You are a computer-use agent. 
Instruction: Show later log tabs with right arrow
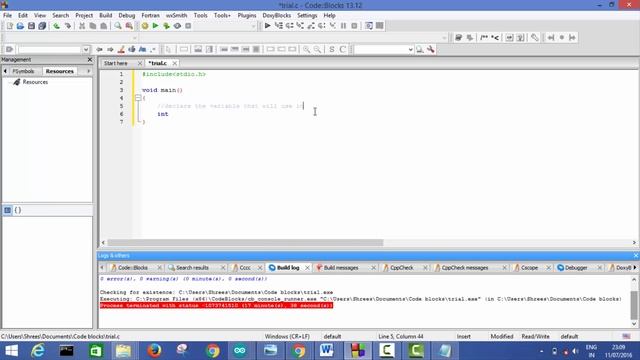[635, 268]
